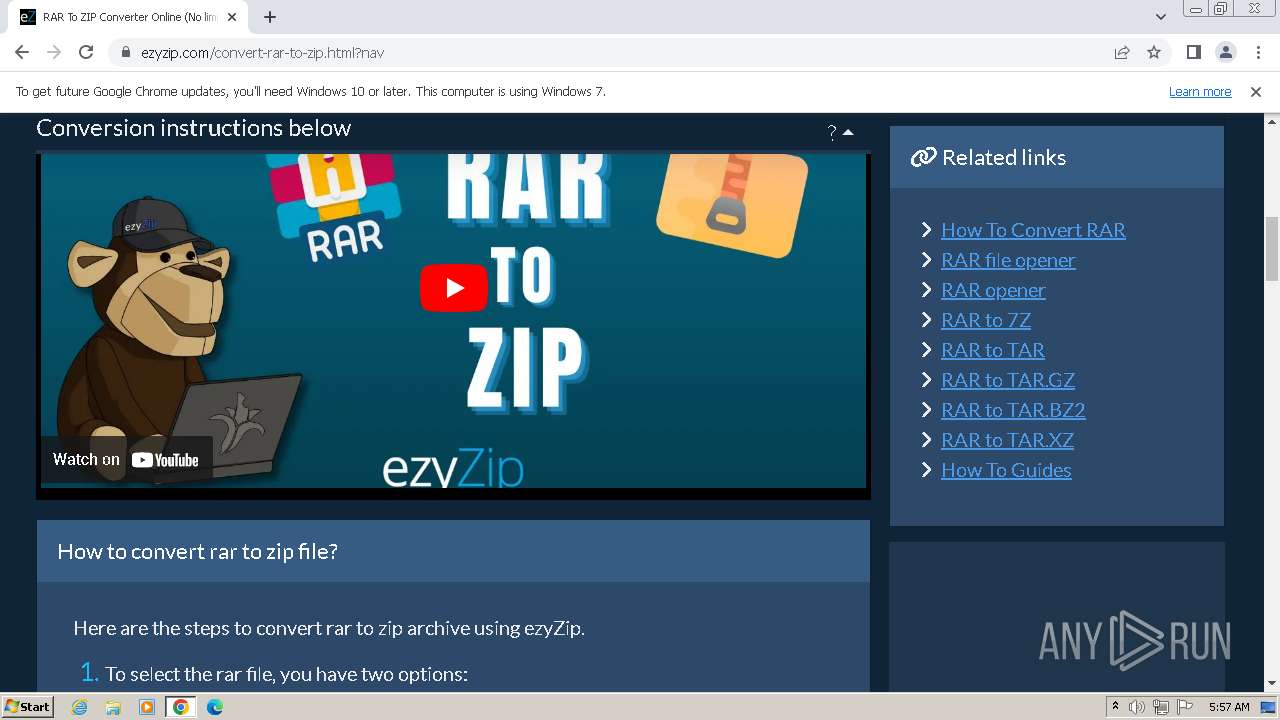Click the Chrome taskbar icon
Screen dimensions: 1280x720
[x=181, y=707]
